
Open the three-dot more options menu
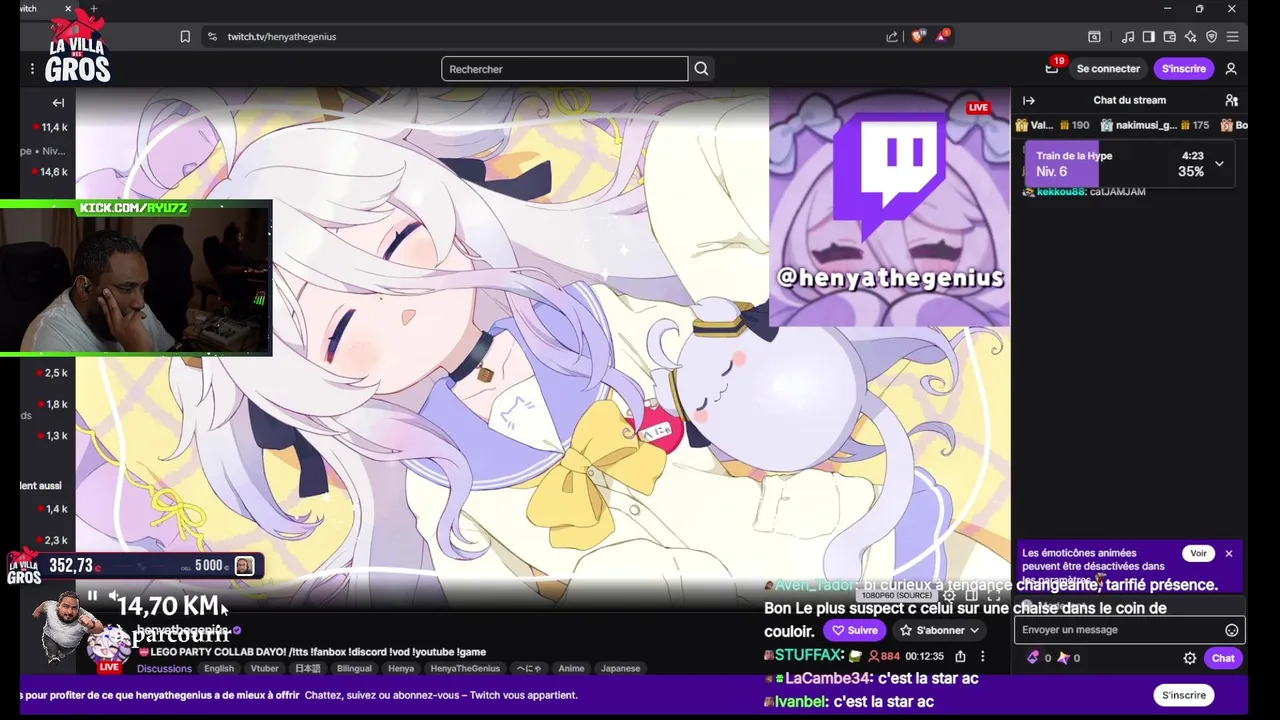pos(982,657)
